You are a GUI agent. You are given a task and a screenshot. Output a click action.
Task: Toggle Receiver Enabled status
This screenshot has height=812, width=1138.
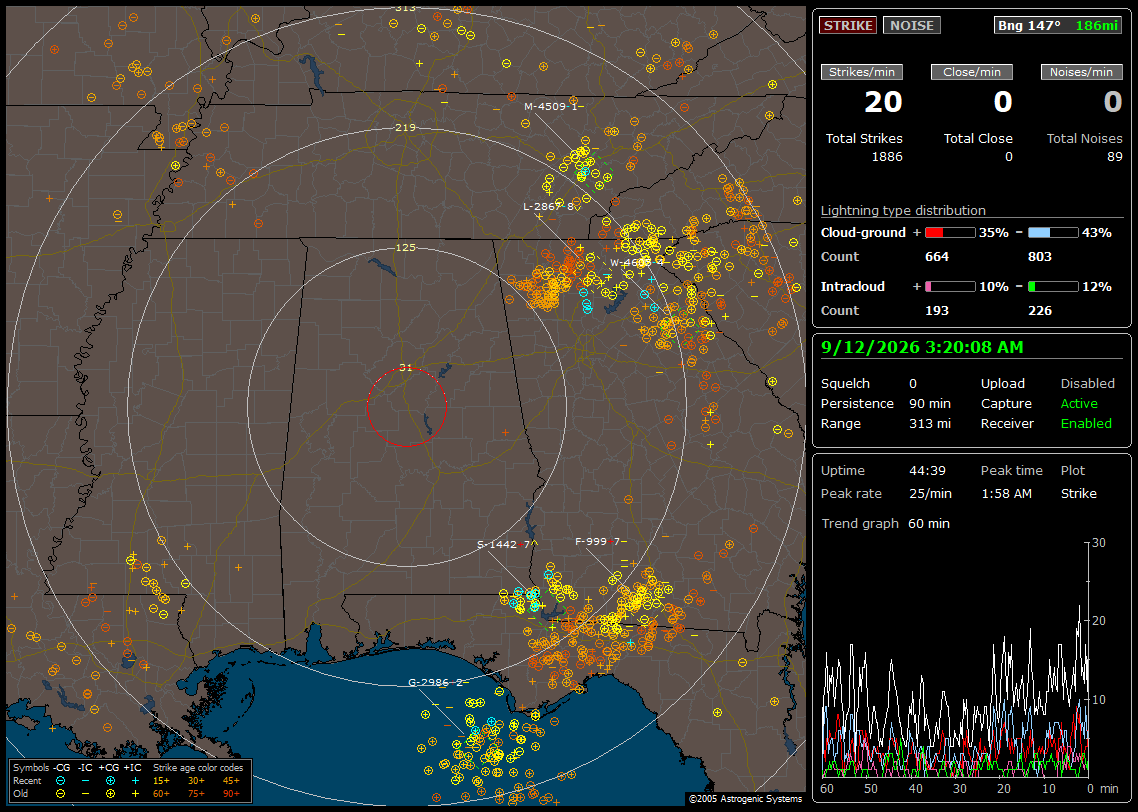pyautogui.click(x=1086, y=423)
